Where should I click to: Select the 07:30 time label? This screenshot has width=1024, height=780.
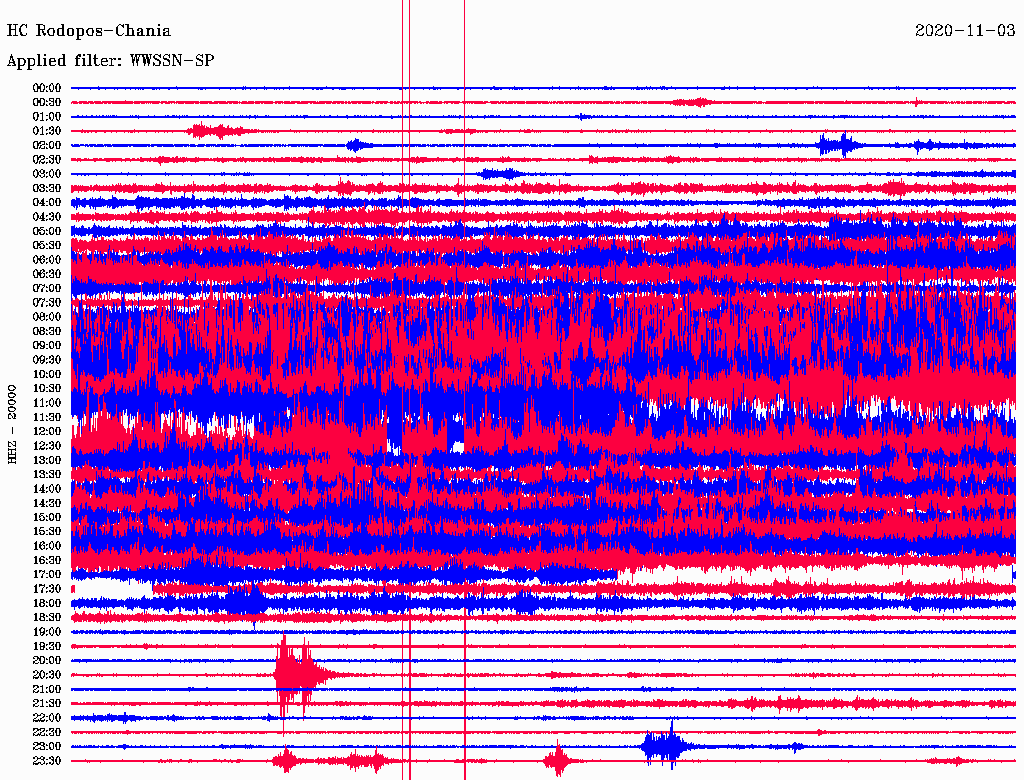click(47, 303)
